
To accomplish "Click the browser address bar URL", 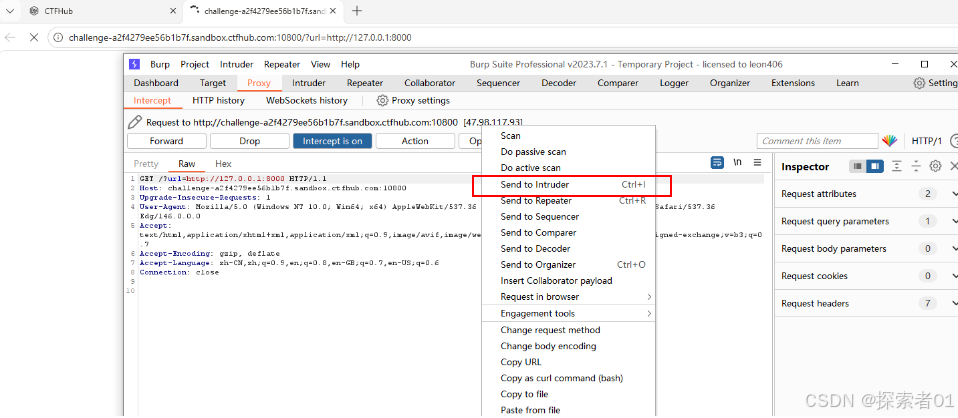I will [x=240, y=37].
